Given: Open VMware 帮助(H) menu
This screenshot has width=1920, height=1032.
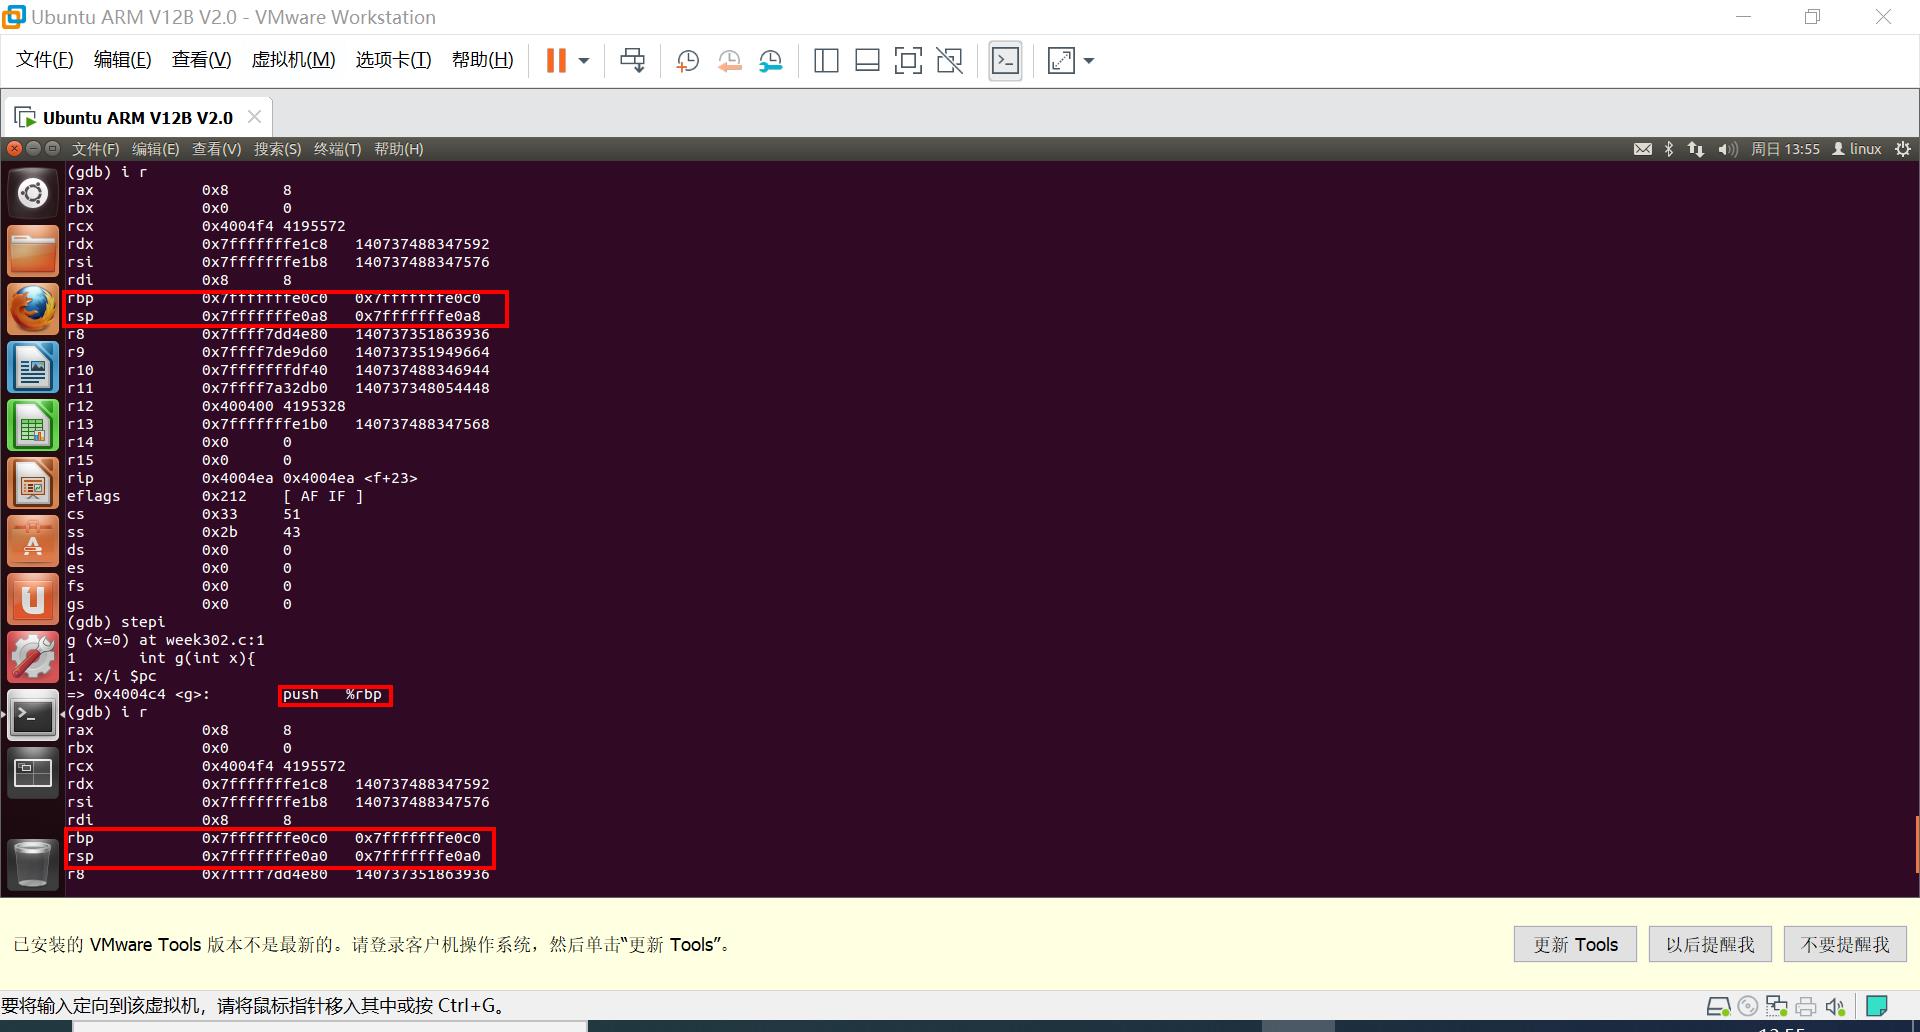Looking at the screenshot, I should click(482, 60).
